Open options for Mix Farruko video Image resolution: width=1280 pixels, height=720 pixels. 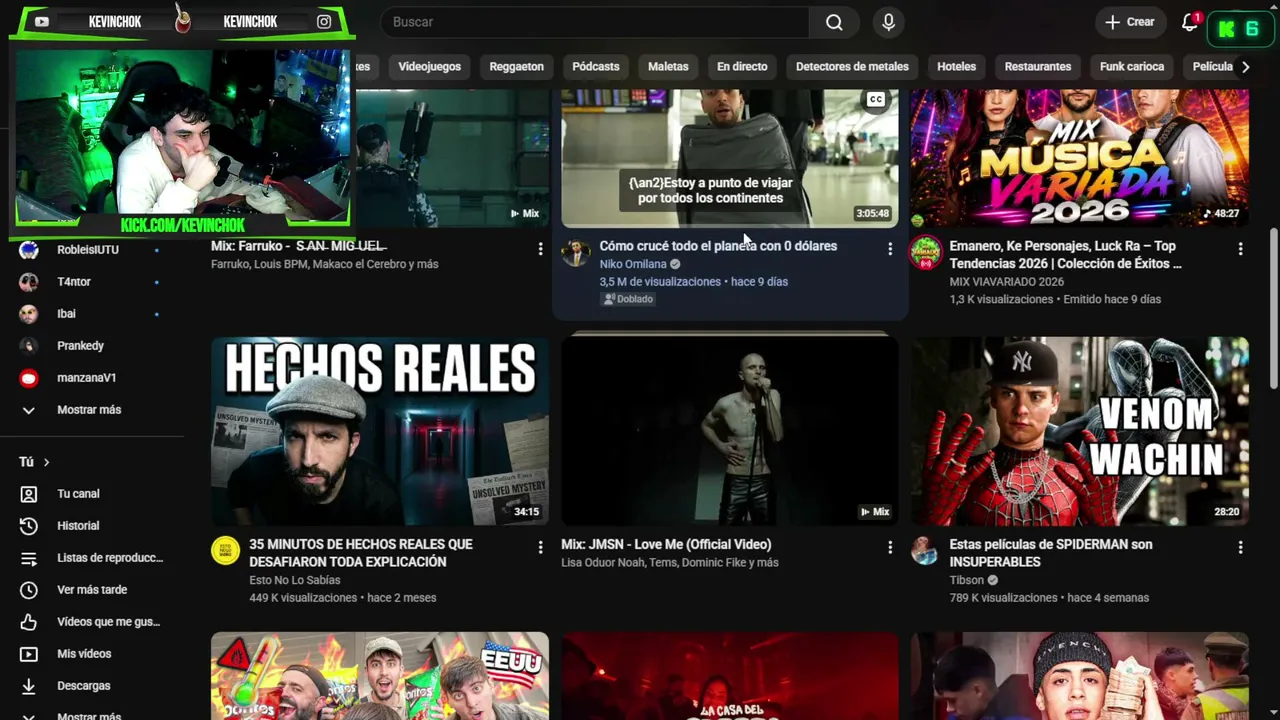click(x=540, y=249)
